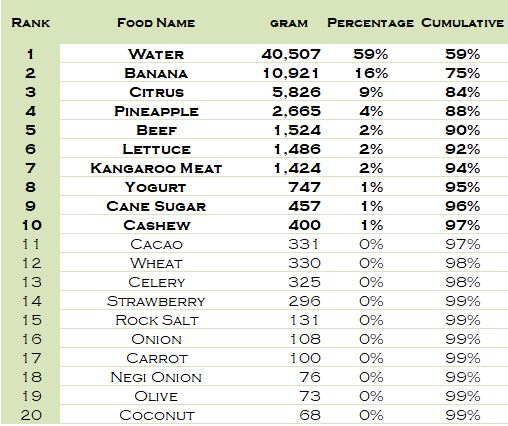Click the Pineapple percentage cell 4%

(371, 111)
